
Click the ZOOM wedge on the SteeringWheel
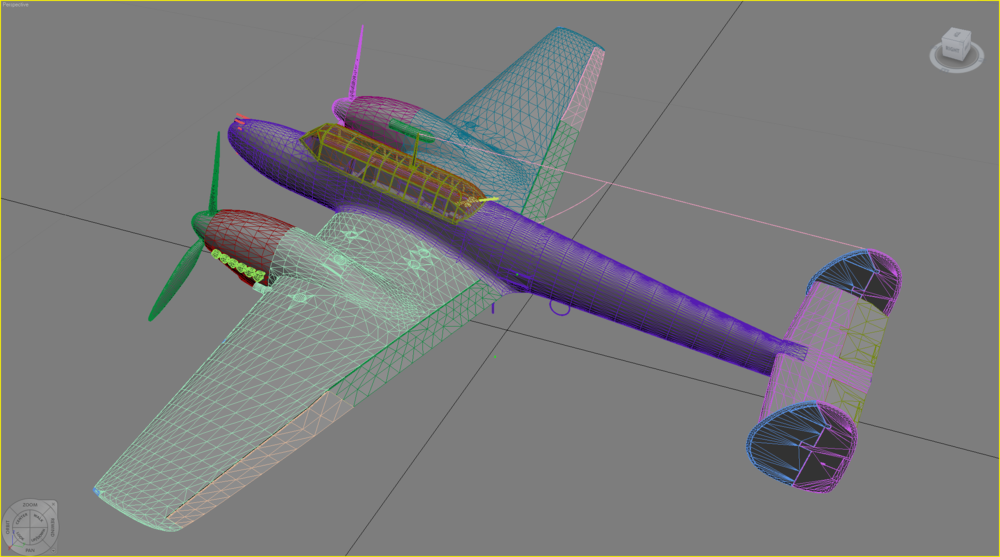30,506
